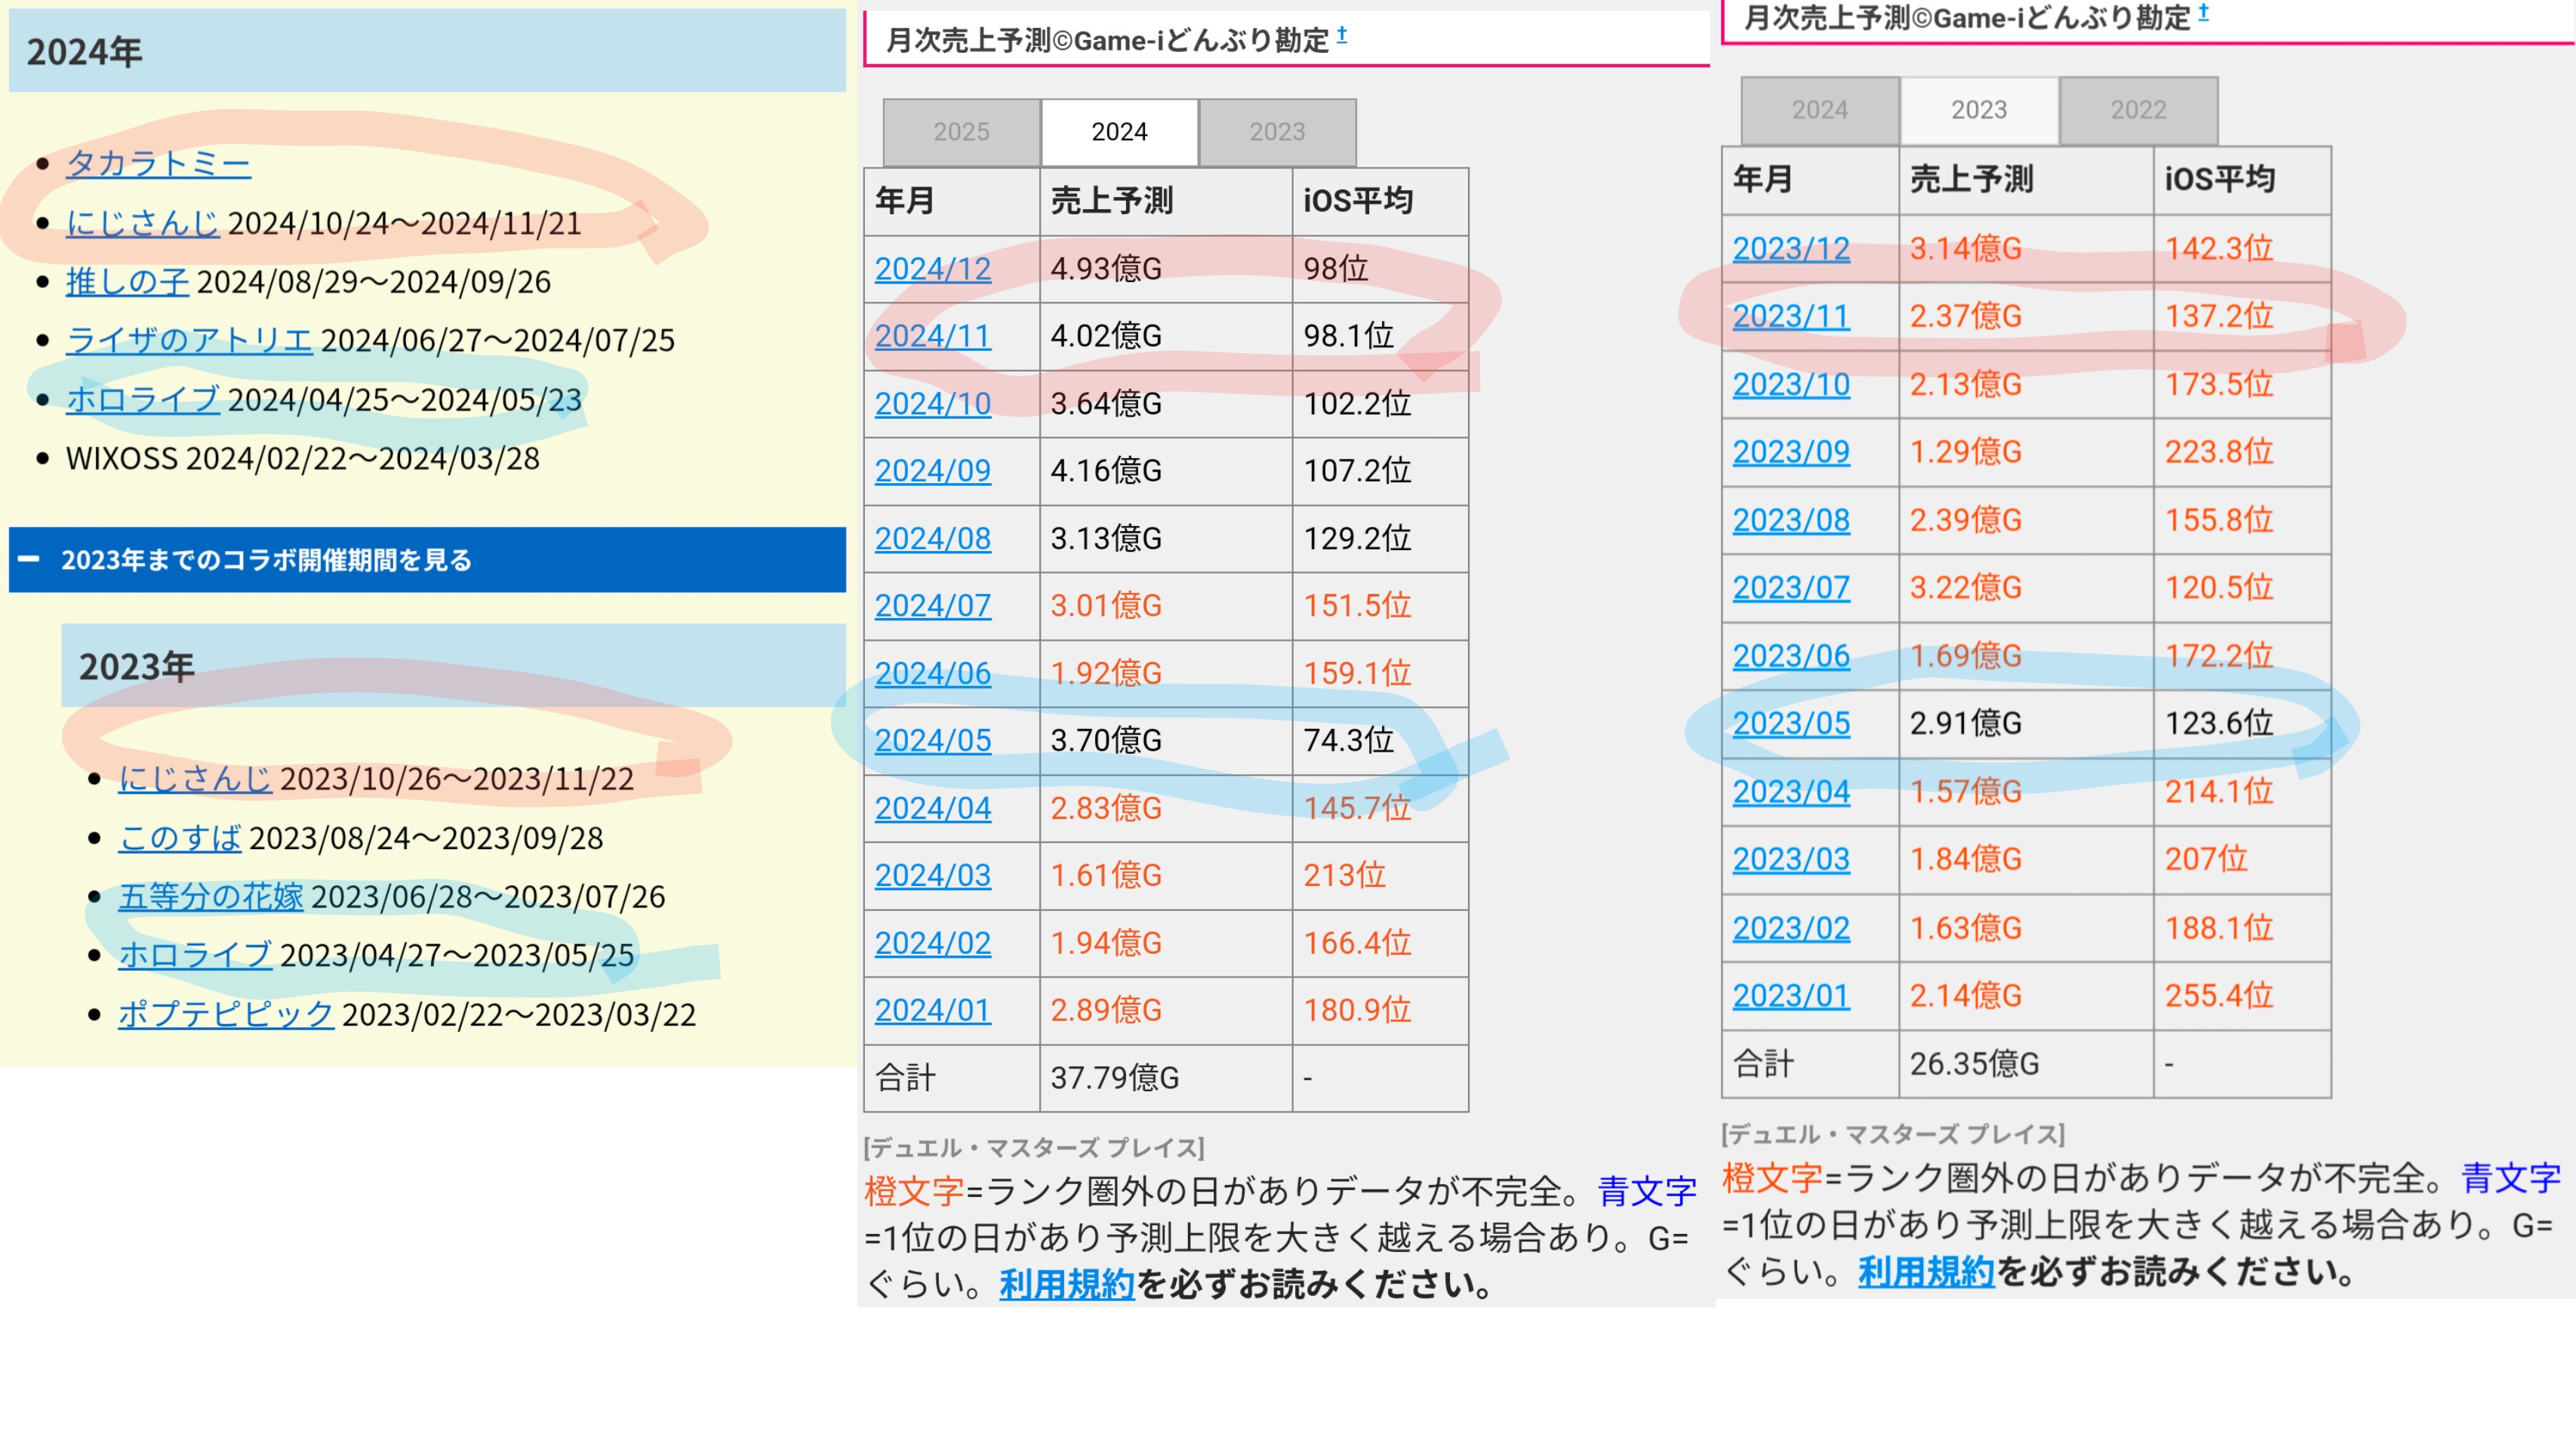Click the 137.2位 iOS average cell
The height and width of the screenshot is (1449, 2576).
coord(2242,317)
